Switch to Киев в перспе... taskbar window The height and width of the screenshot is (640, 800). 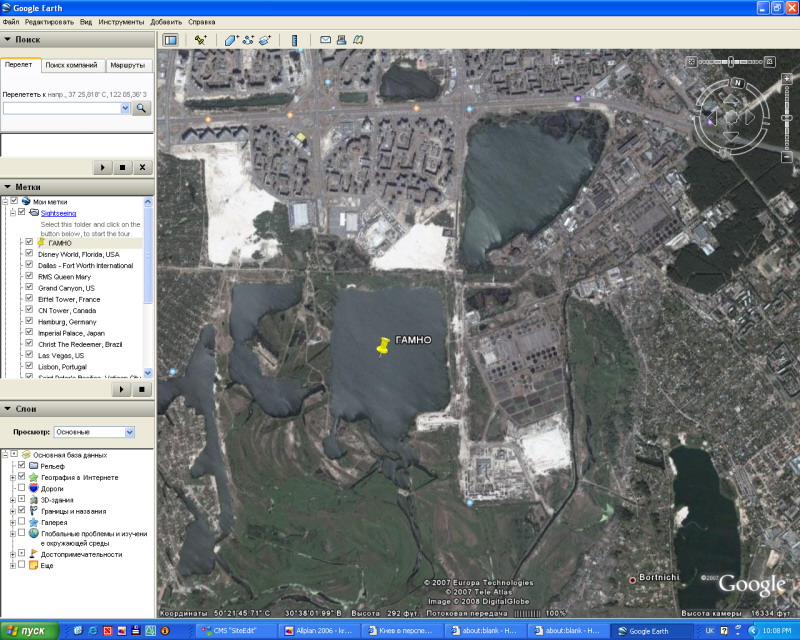click(404, 631)
